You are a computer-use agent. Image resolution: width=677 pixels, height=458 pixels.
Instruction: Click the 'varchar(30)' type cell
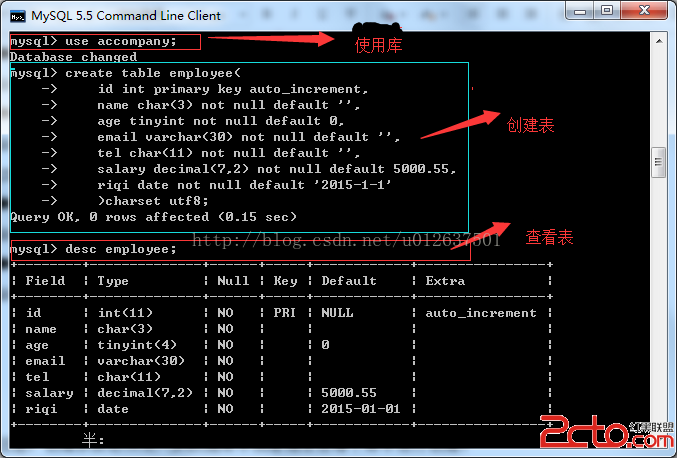pyautogui.click(x=141, y=361)
